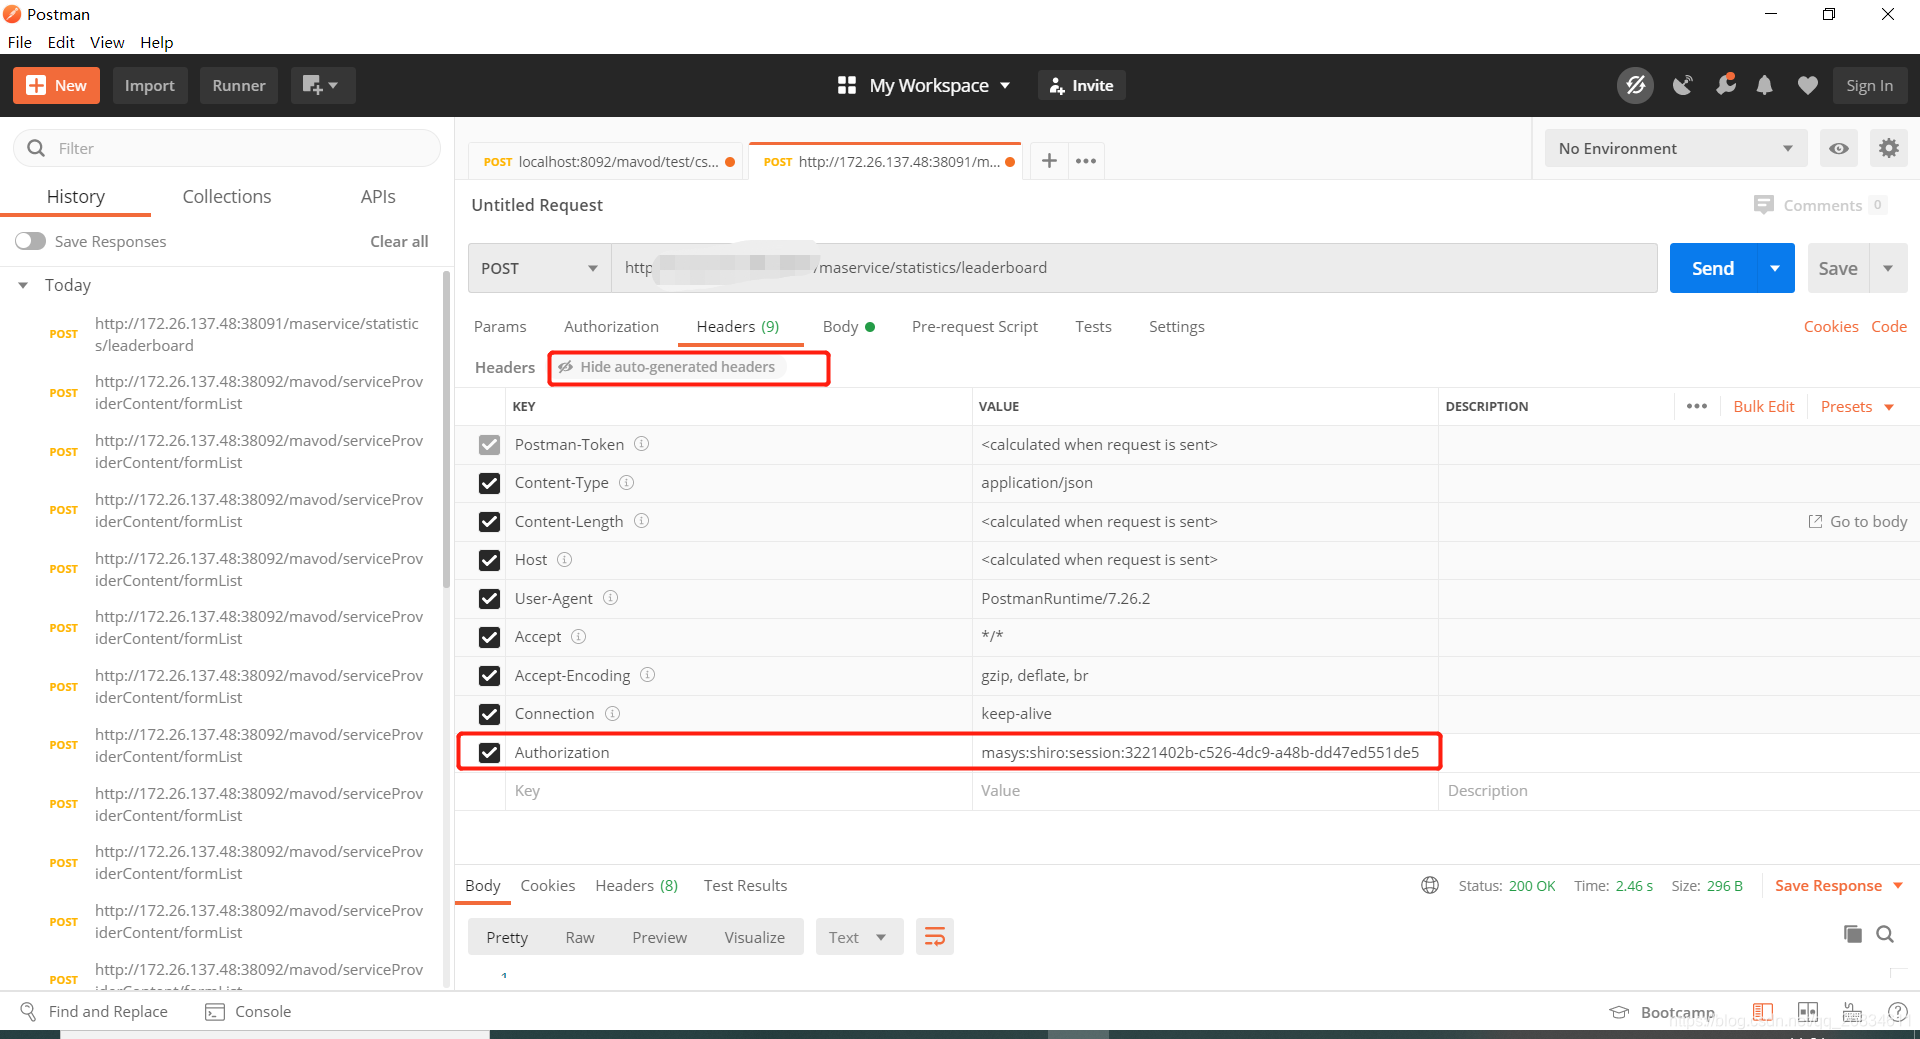
Task: Open the POST method dropdown
Action: (x=540, y=268)
